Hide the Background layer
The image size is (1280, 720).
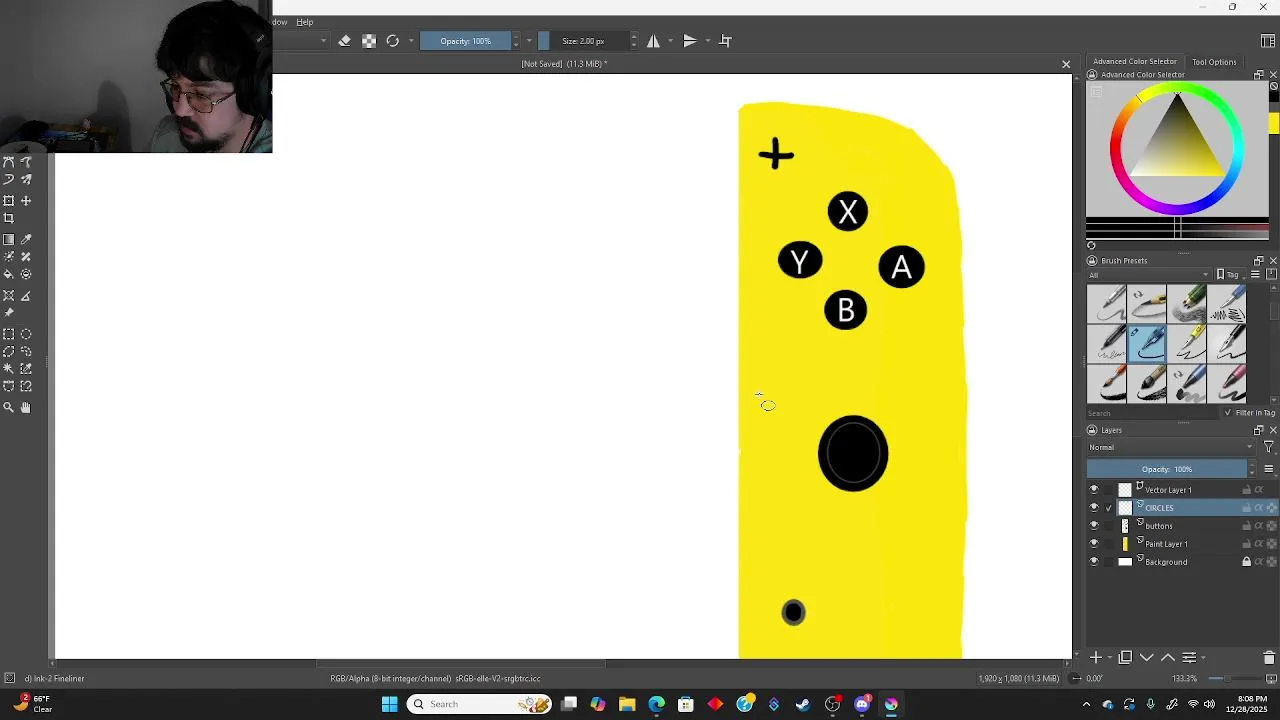(x=1094, y=562)
